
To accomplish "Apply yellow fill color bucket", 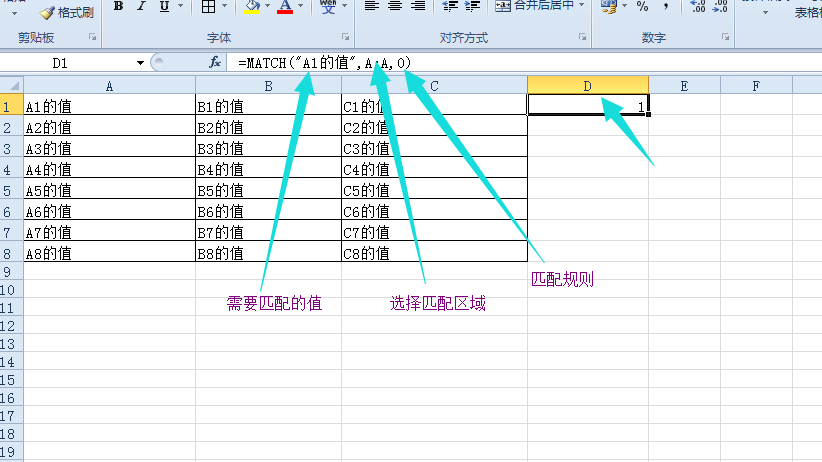I will pyautogui.click(x=252, y=6).
